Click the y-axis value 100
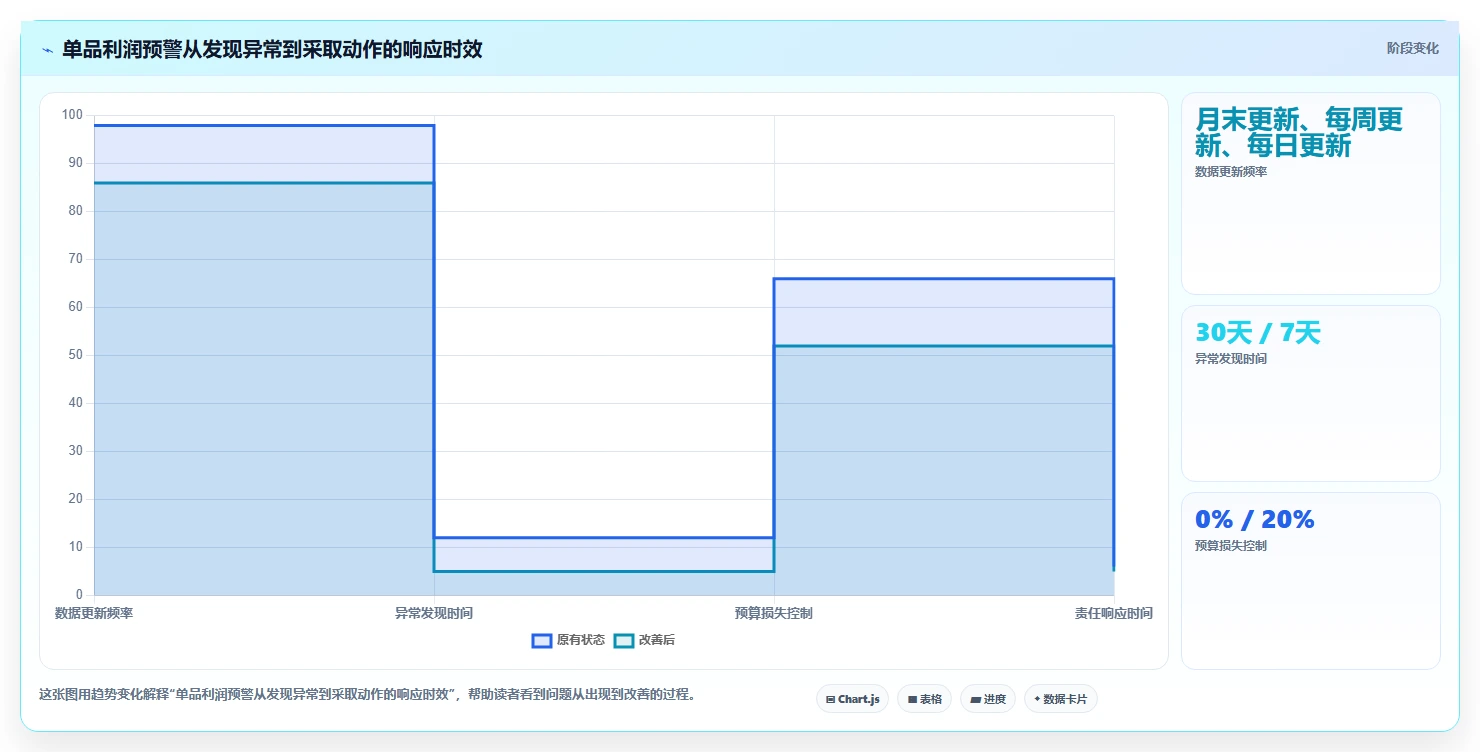Image resolution: width=1480 pixels, height=752 pixels. pos(72,115)
